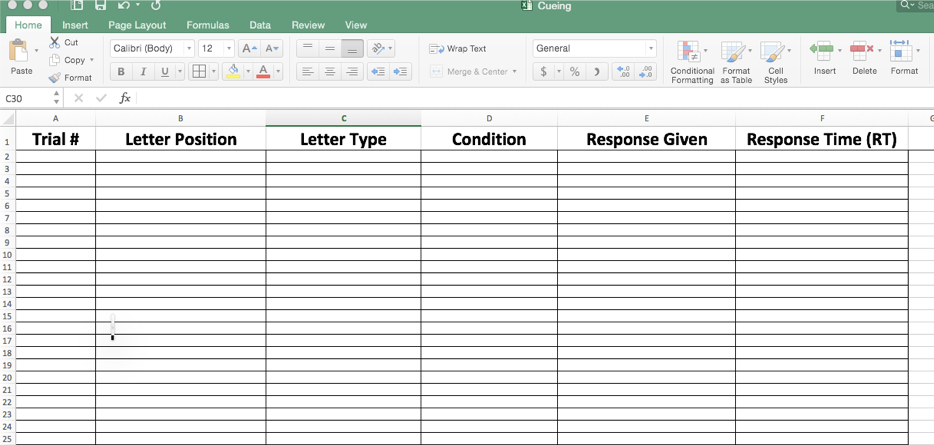Redo with the circular arrow icon
Screen dimensions: 934x445
[x=156, y=5]
